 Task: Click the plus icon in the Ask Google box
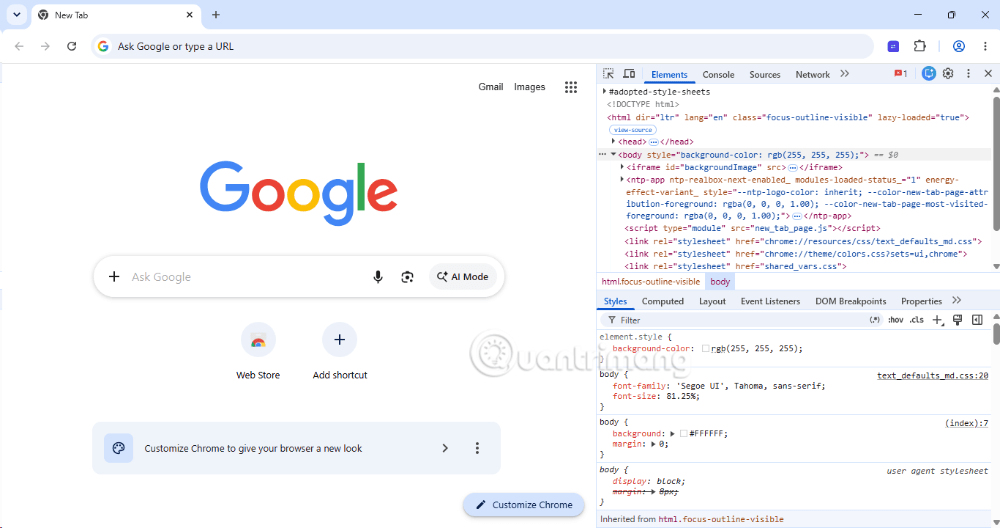coord(114,277)
